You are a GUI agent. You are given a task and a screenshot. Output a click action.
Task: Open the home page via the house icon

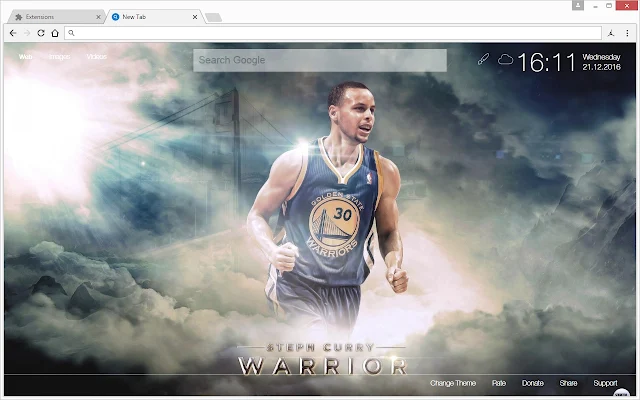pos(55,33)
